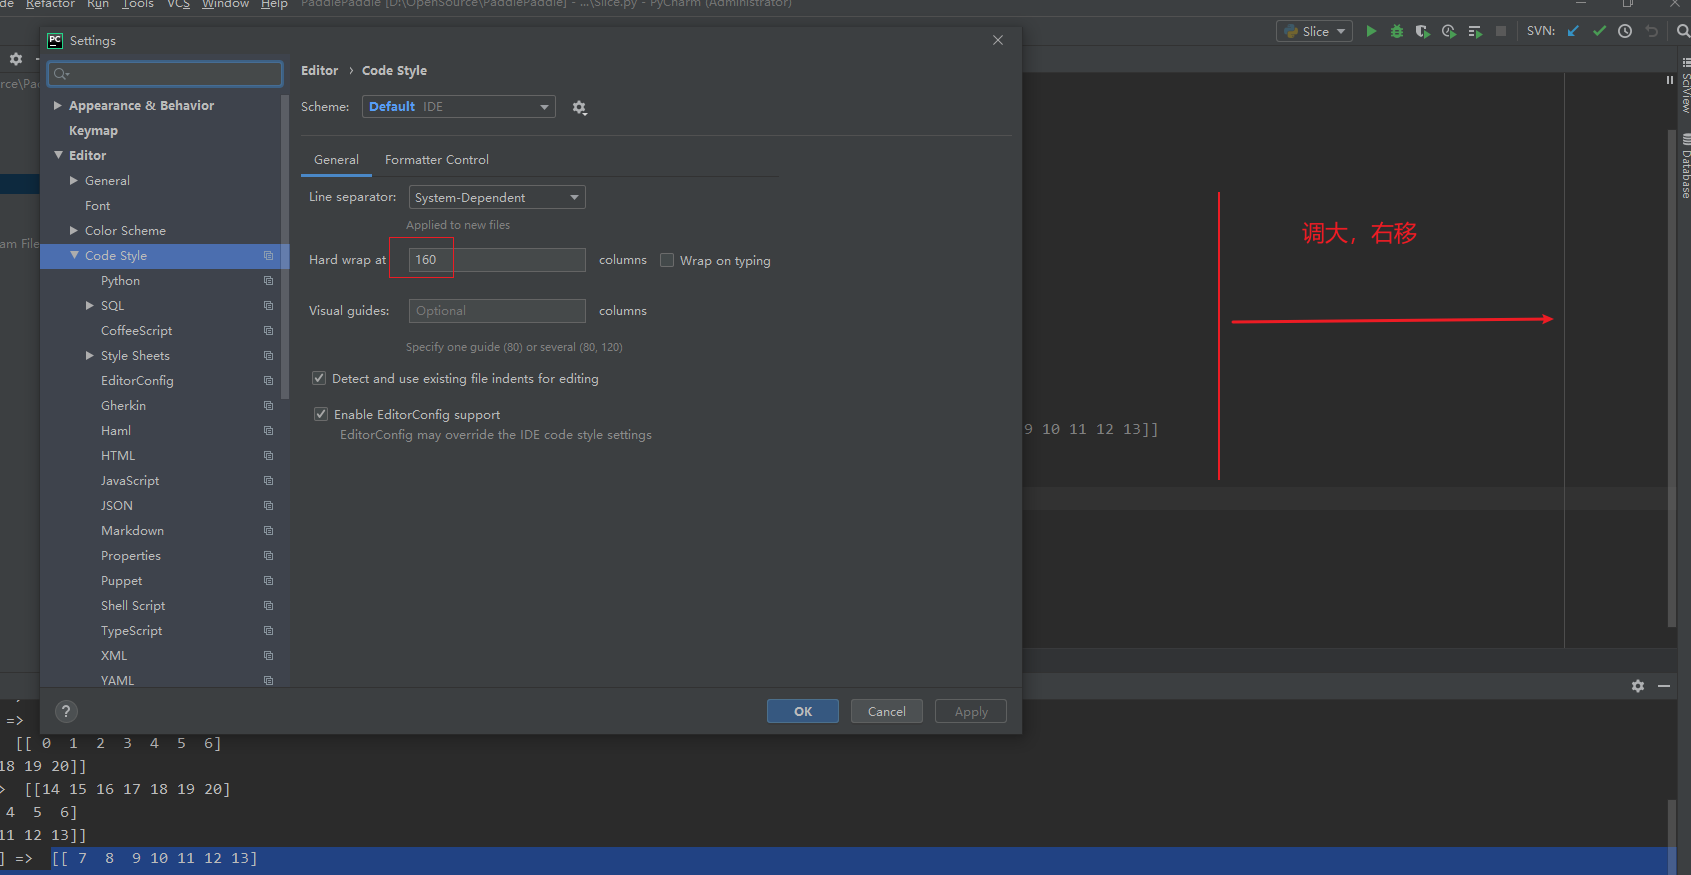Image resolution: width=1691 pixels, height=875 pixels.
Task: Select CoffeeScript code style entry
Action: pyautogui.click(x=137, y=331)
